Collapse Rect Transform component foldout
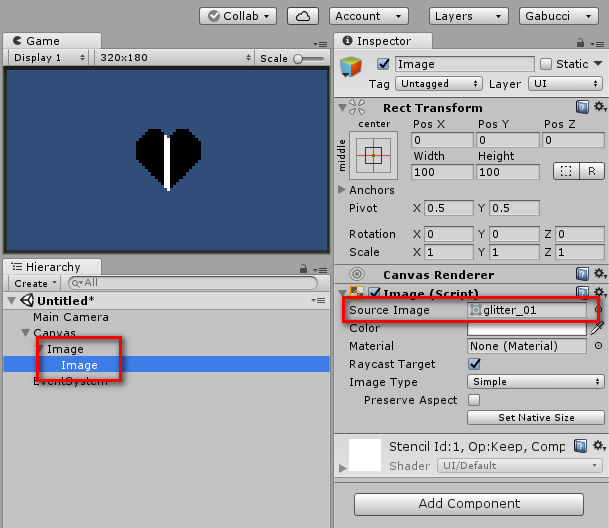 click(x=342, y=108)
